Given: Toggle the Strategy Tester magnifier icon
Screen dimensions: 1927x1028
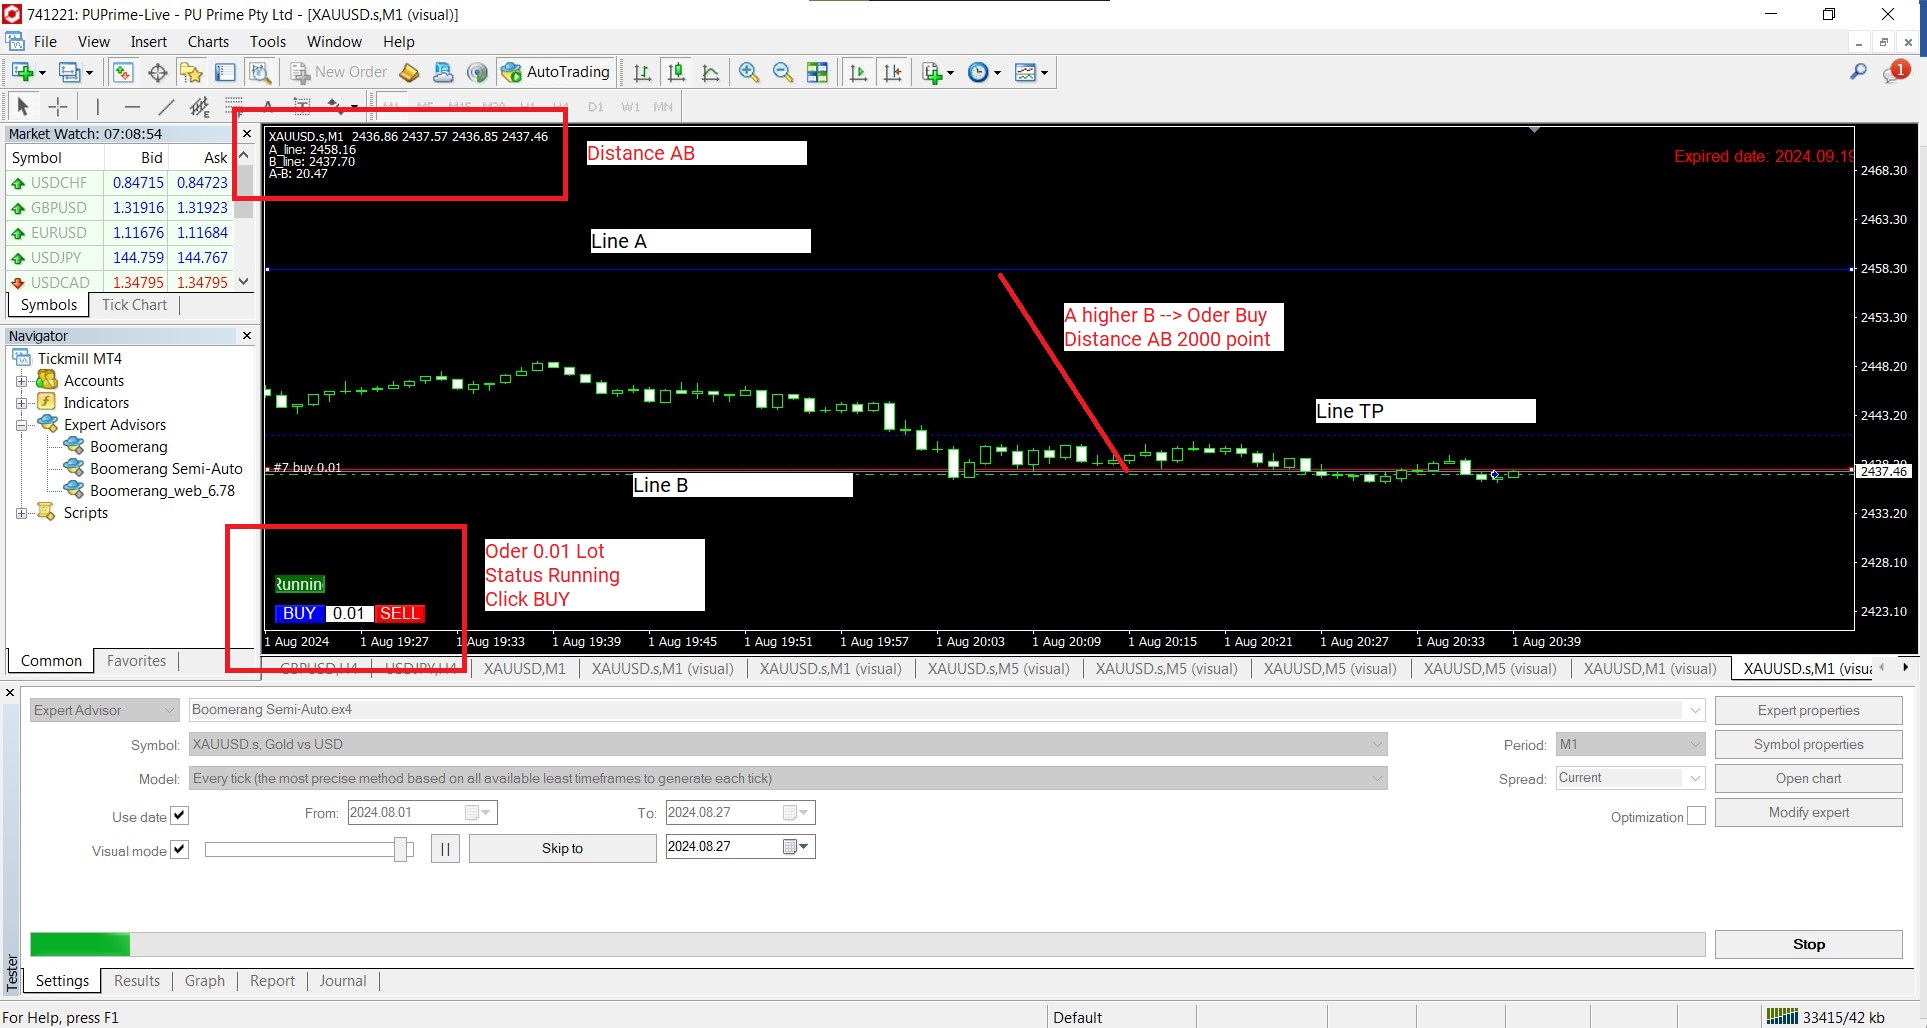Looking at the screenshot, I should [x=260, y=72].
